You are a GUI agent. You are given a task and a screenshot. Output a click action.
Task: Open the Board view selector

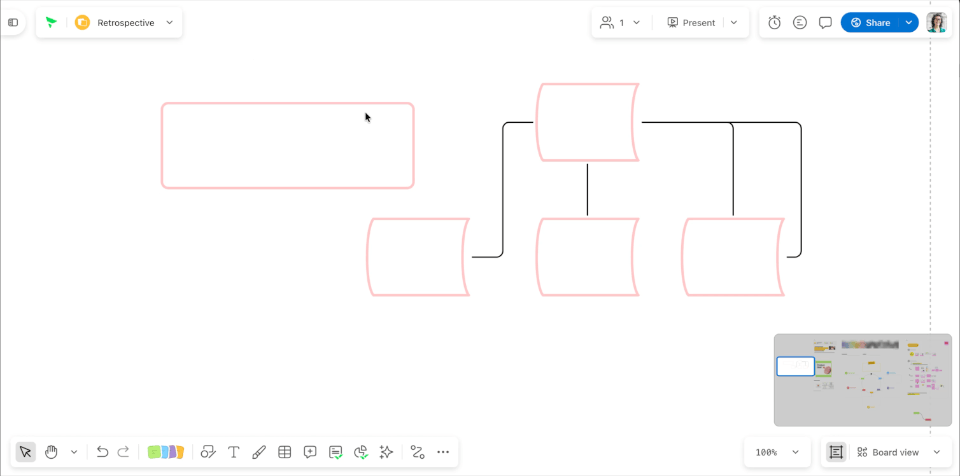(x=889, y=452)
